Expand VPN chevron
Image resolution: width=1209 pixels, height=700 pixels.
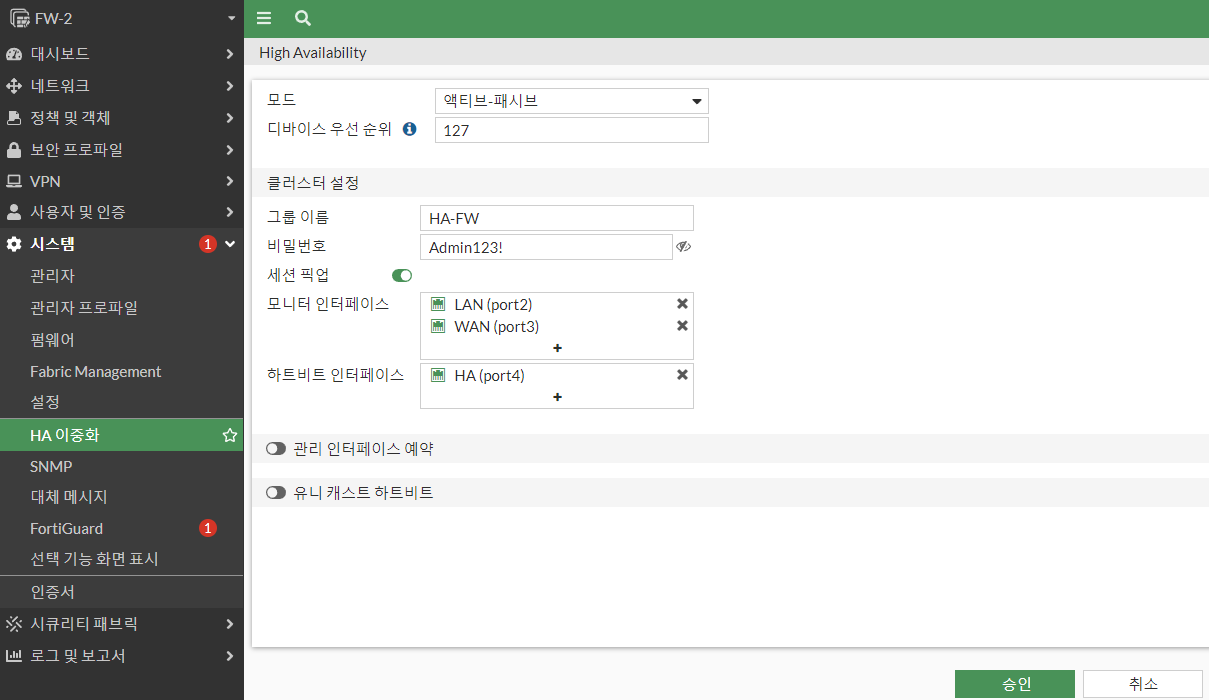tap(230, 181)
